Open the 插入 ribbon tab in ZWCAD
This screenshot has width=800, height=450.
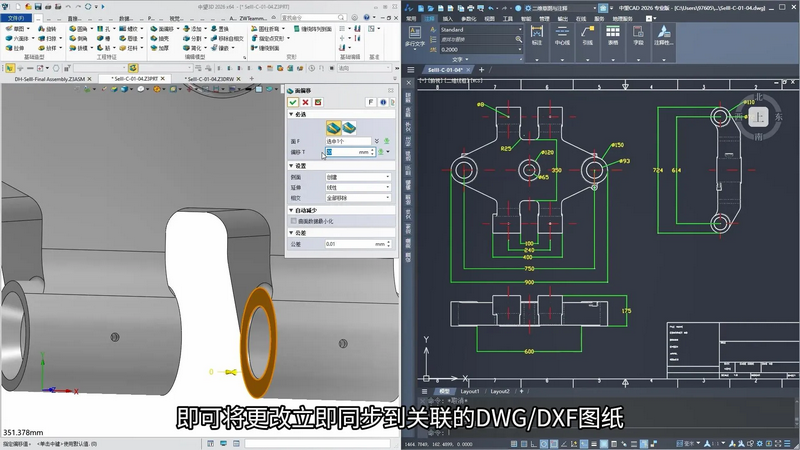[x=447, y=18]
